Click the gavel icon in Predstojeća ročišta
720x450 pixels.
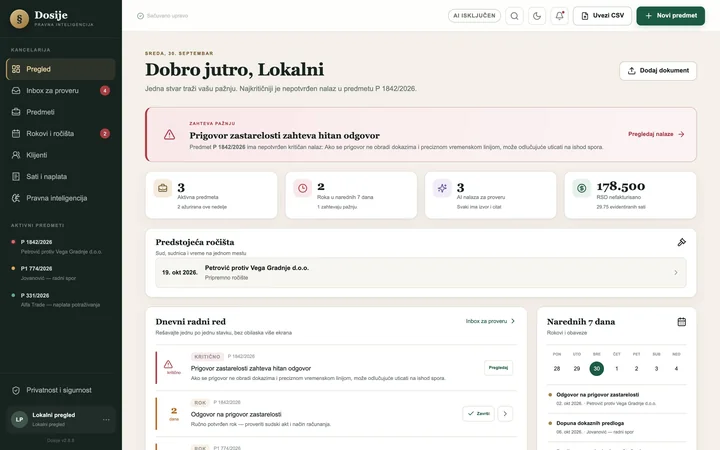681,242
